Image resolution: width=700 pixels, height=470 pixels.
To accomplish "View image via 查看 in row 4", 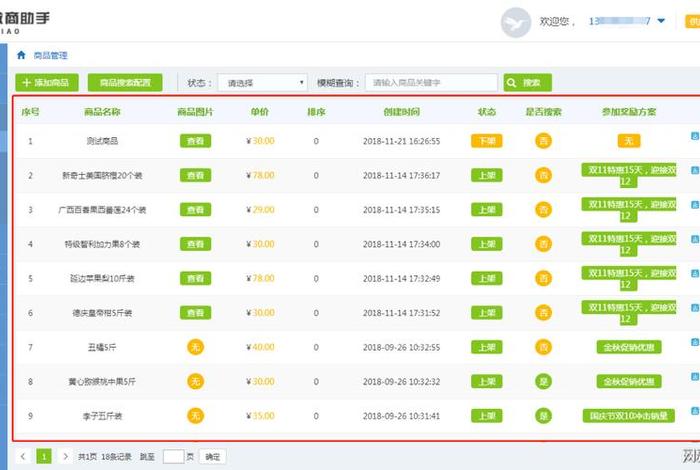I will [196, 244].
